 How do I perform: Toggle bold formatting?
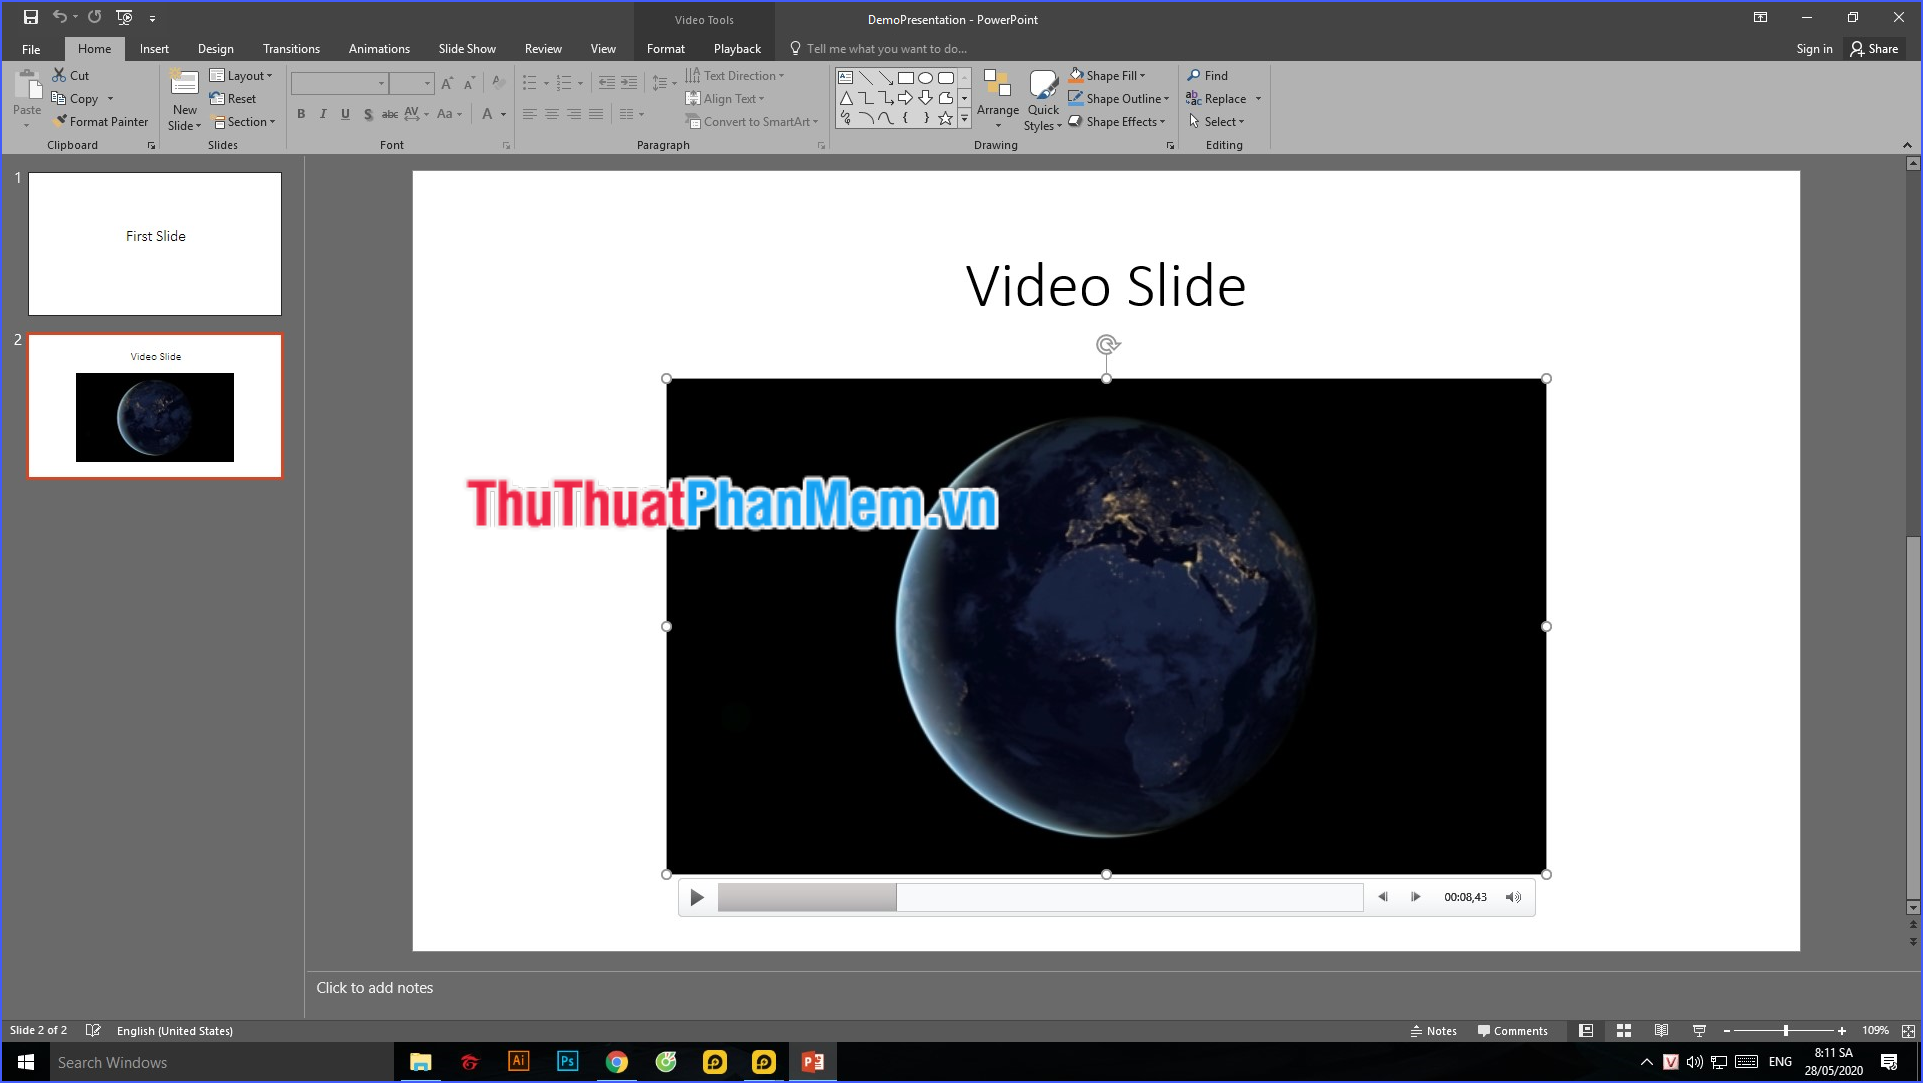coord(301,114)
